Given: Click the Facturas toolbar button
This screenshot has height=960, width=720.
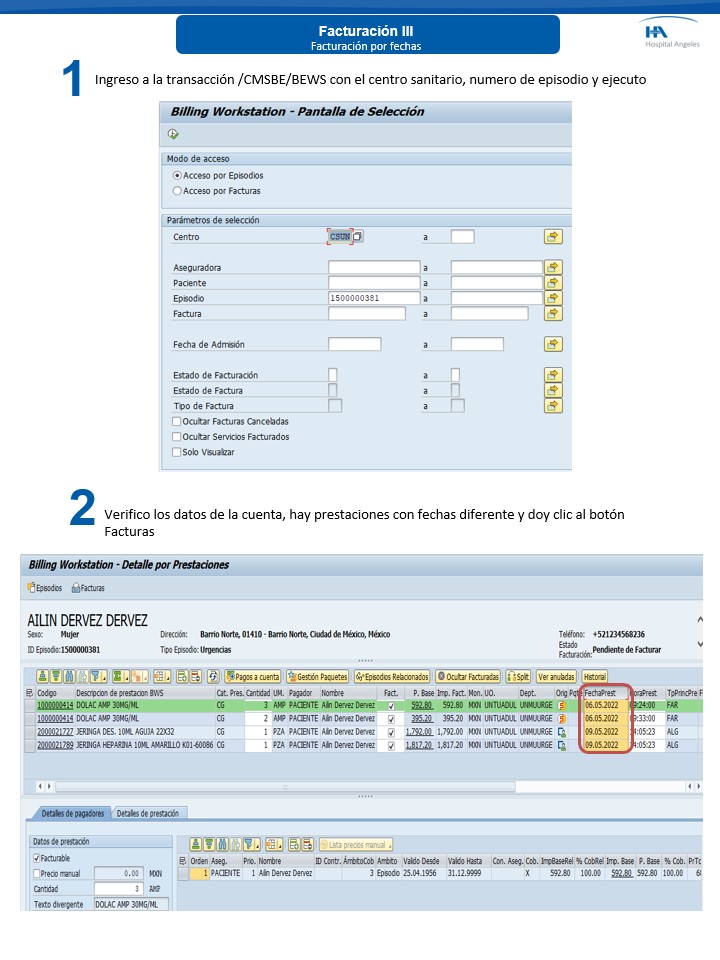Looking at the screenshot, I should [88, 588].
